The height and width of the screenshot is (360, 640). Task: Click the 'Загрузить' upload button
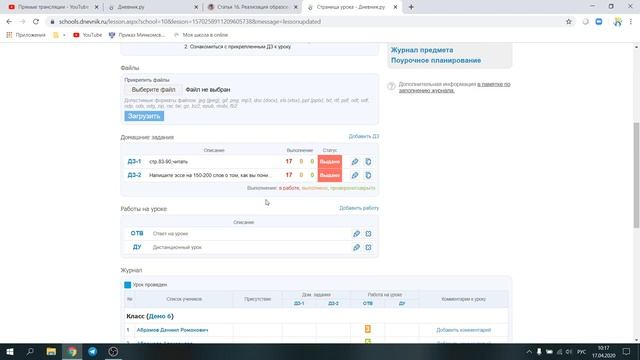[144, 116]
